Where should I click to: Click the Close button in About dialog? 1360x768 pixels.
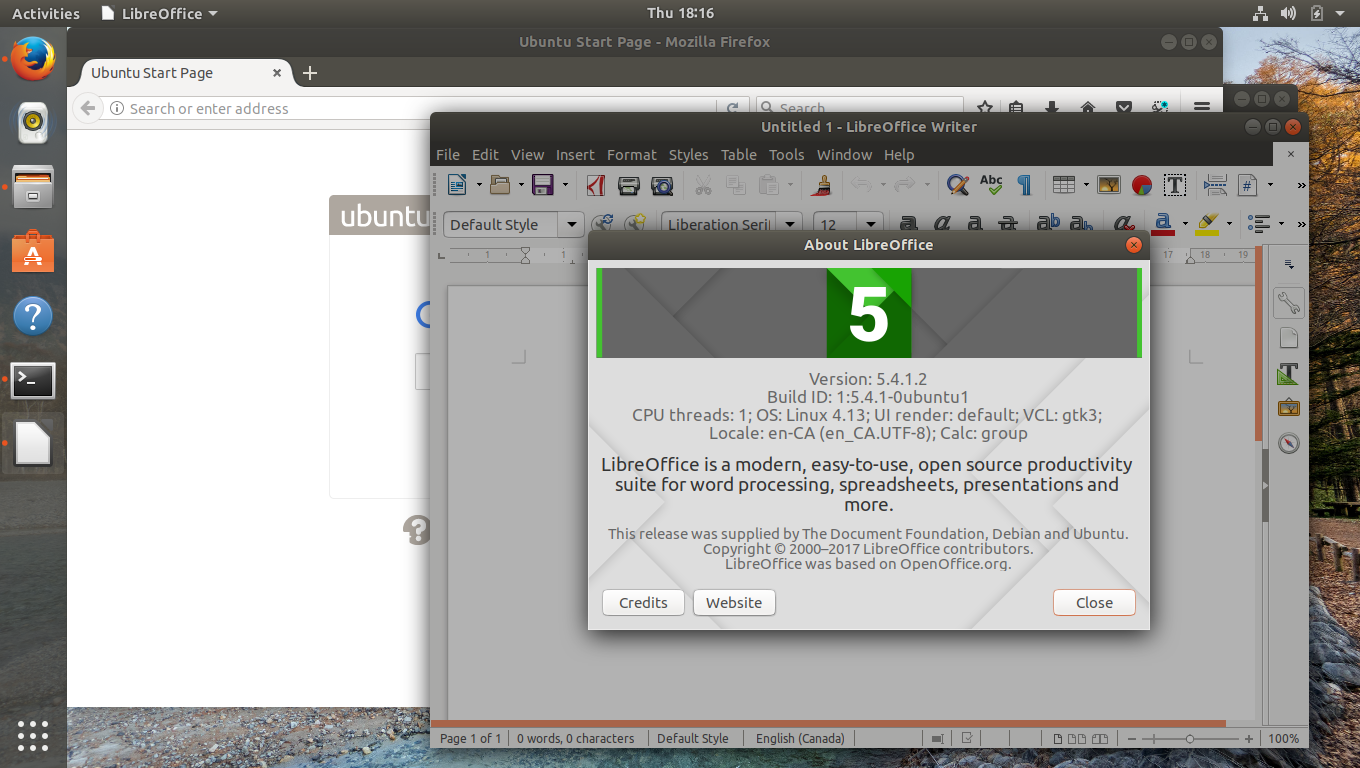coord(1094,602)
